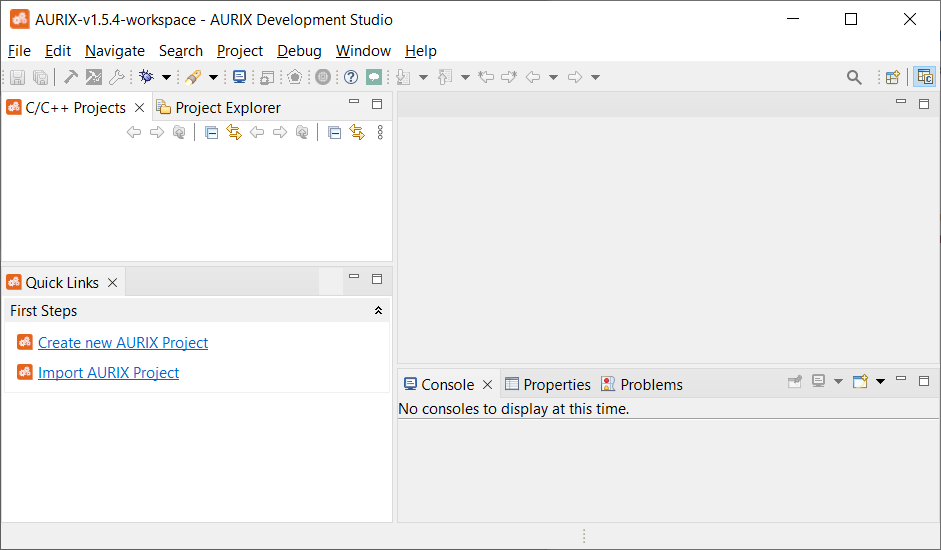Image resolution: width=941 pixels, height=550 pixels.
Task: Minimize the Console panel
Action: pyautogui.click(x=901, y=378)
